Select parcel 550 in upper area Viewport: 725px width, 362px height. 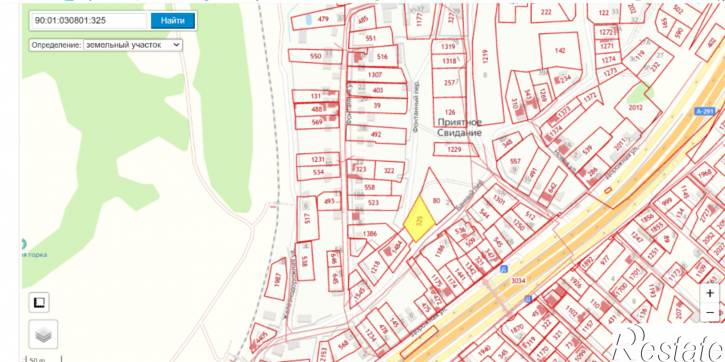(x=315, y=56)
